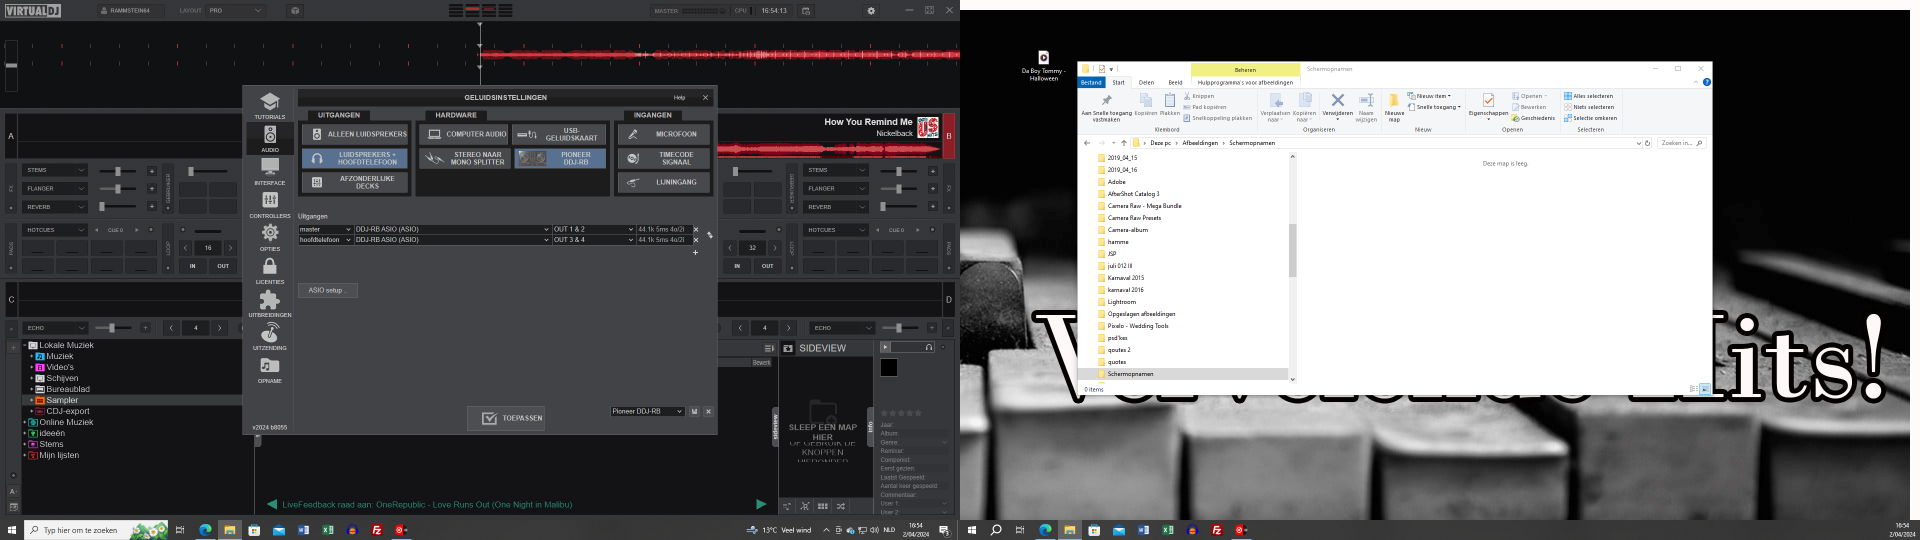Remove the hoofdtelefoon output row
The image size is (1920, 540).
[x=696, y=240]
